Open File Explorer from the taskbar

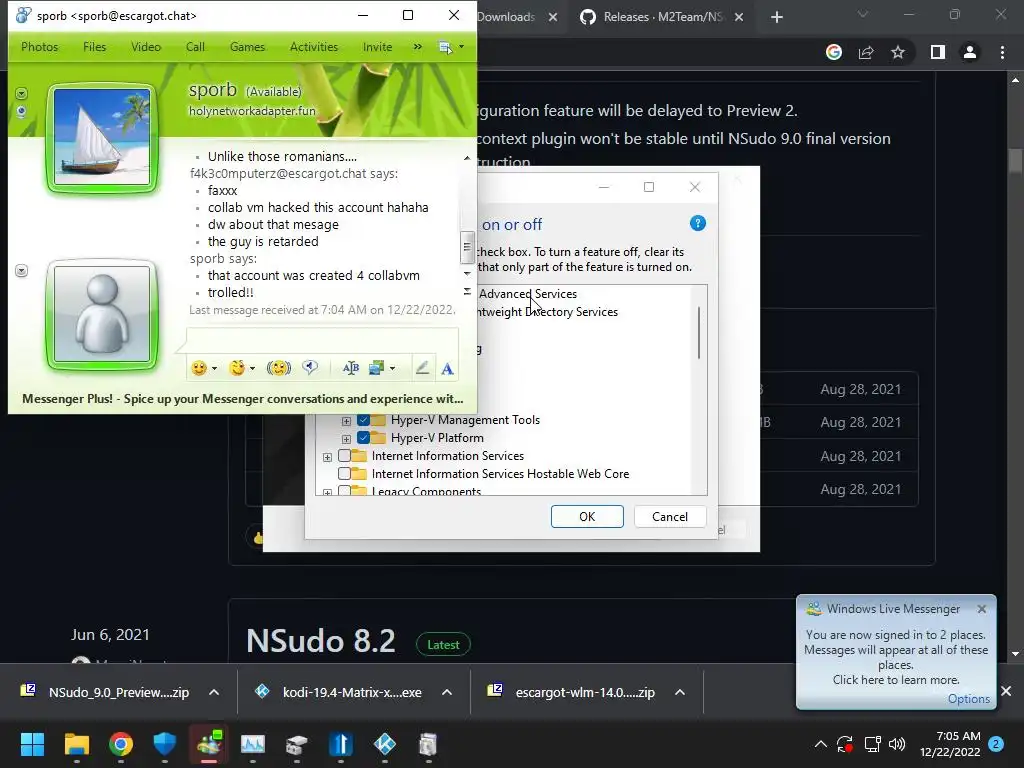point(76,744)
